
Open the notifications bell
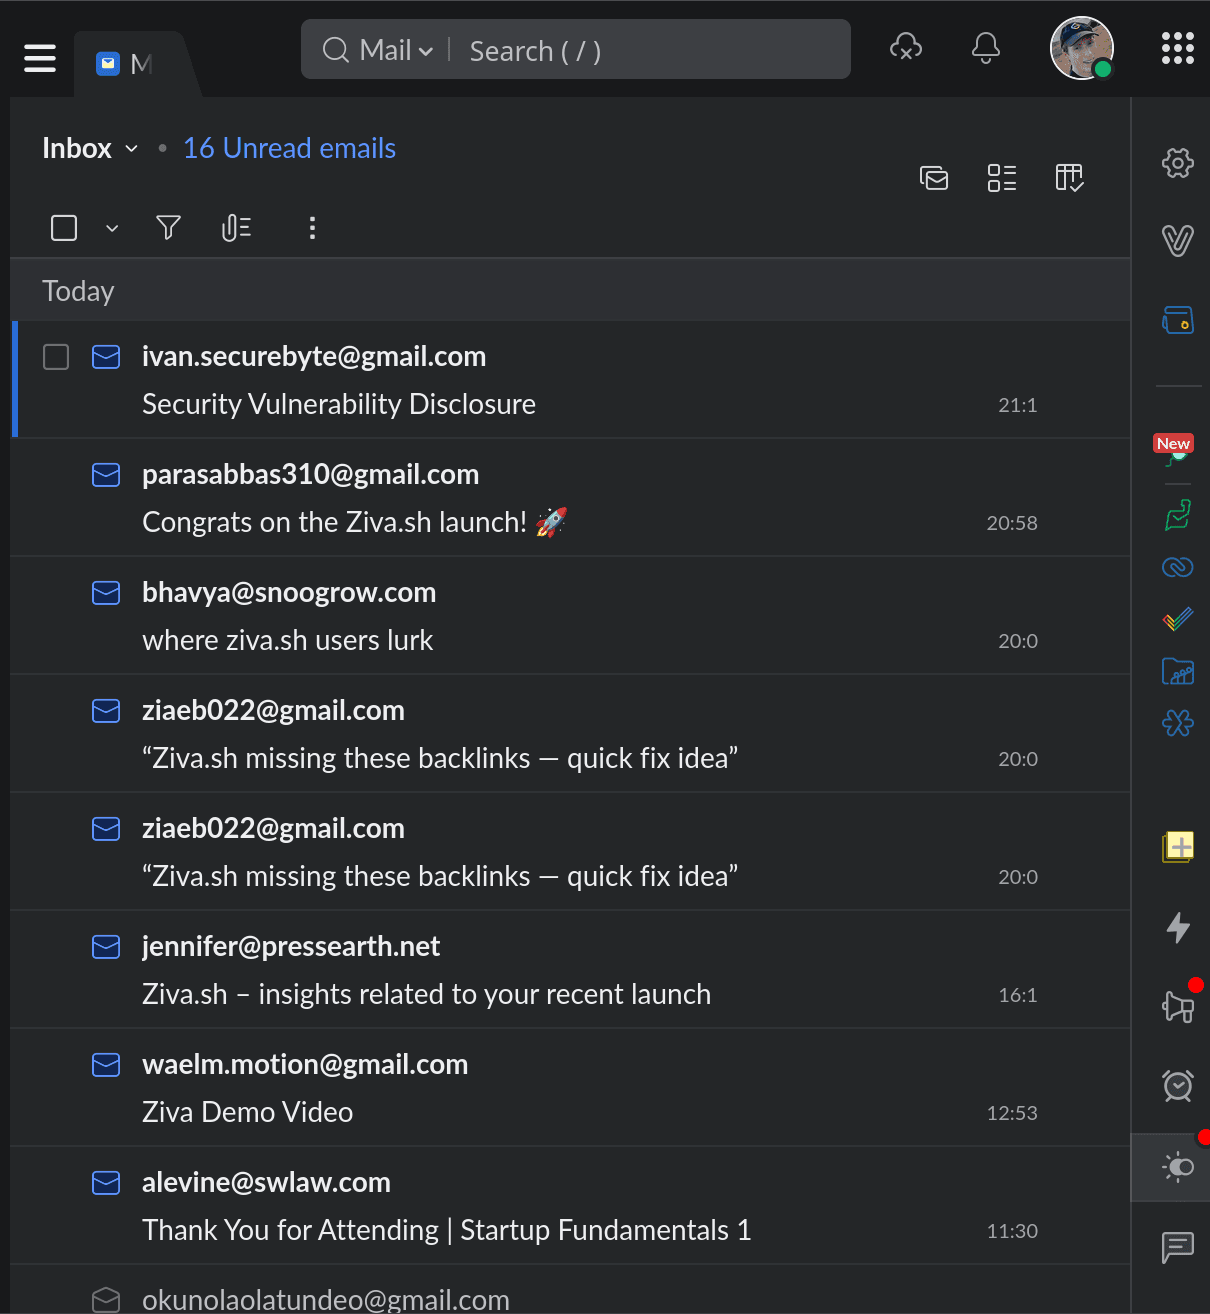[985, 47]
